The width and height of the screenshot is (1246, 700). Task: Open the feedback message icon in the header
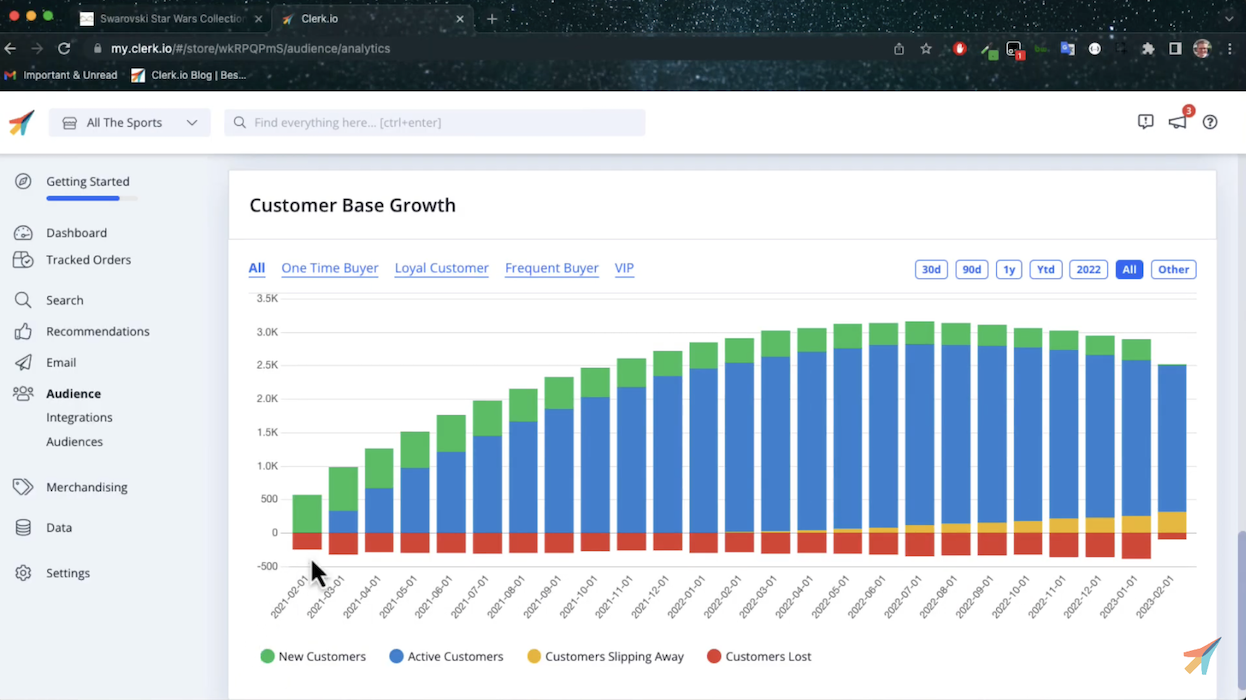pos(1145,122)
